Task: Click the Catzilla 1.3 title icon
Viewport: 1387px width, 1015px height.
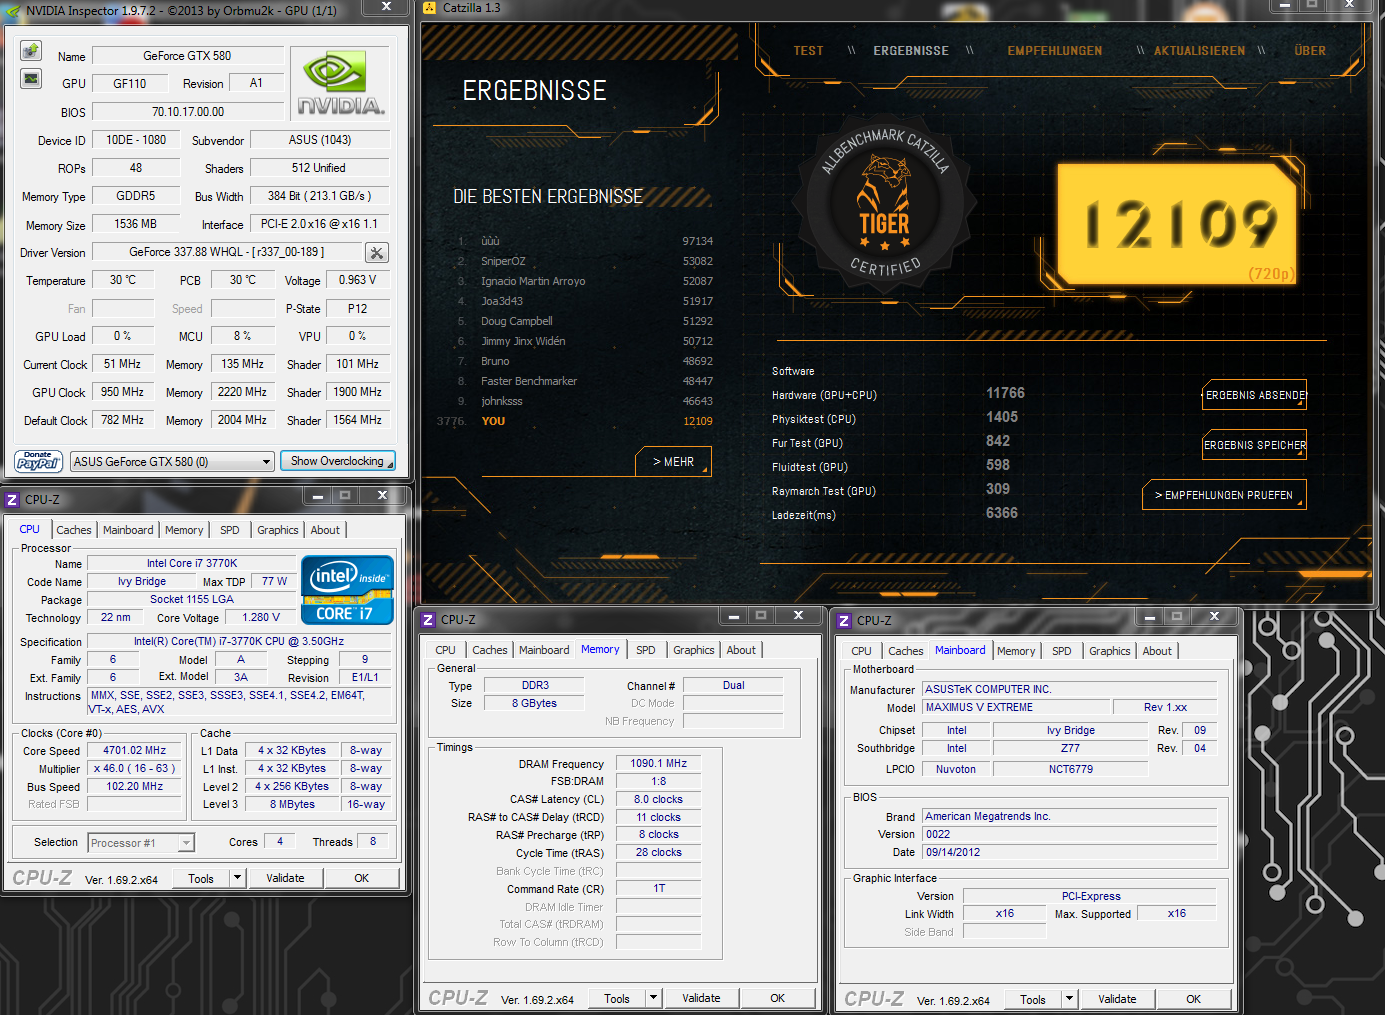Action: (x=430, y=8)
